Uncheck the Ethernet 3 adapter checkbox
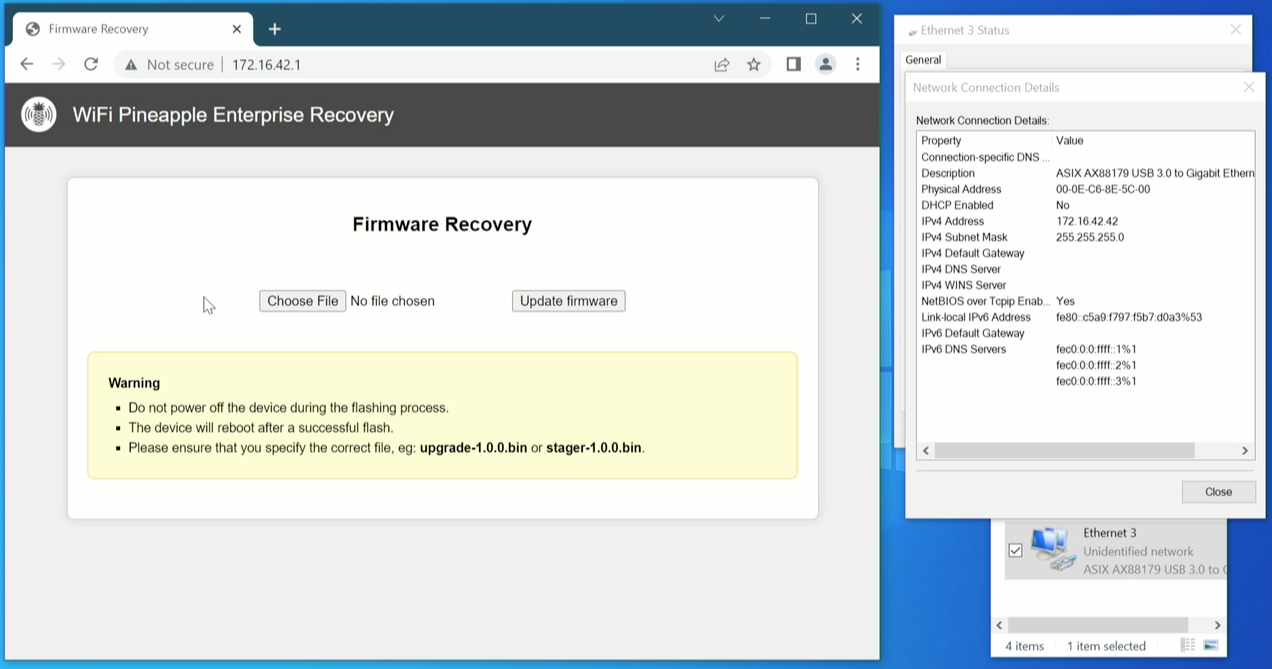This screenshot has width=1272, height=669. point(1016,551)
